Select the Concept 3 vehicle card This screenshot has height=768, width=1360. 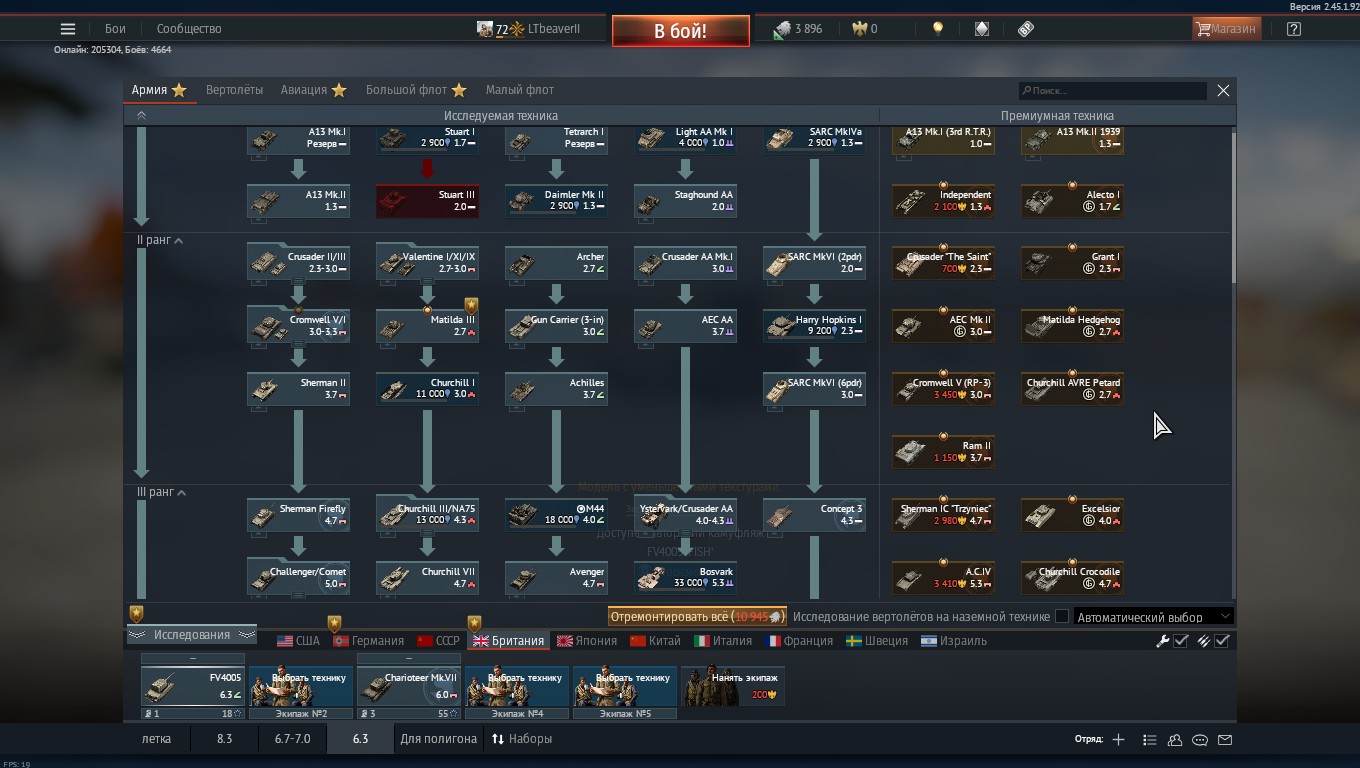(x=814, y=515)
